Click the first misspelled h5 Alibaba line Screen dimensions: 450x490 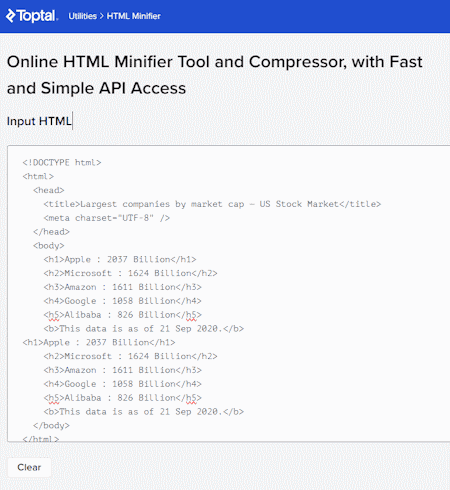(122, 315)
